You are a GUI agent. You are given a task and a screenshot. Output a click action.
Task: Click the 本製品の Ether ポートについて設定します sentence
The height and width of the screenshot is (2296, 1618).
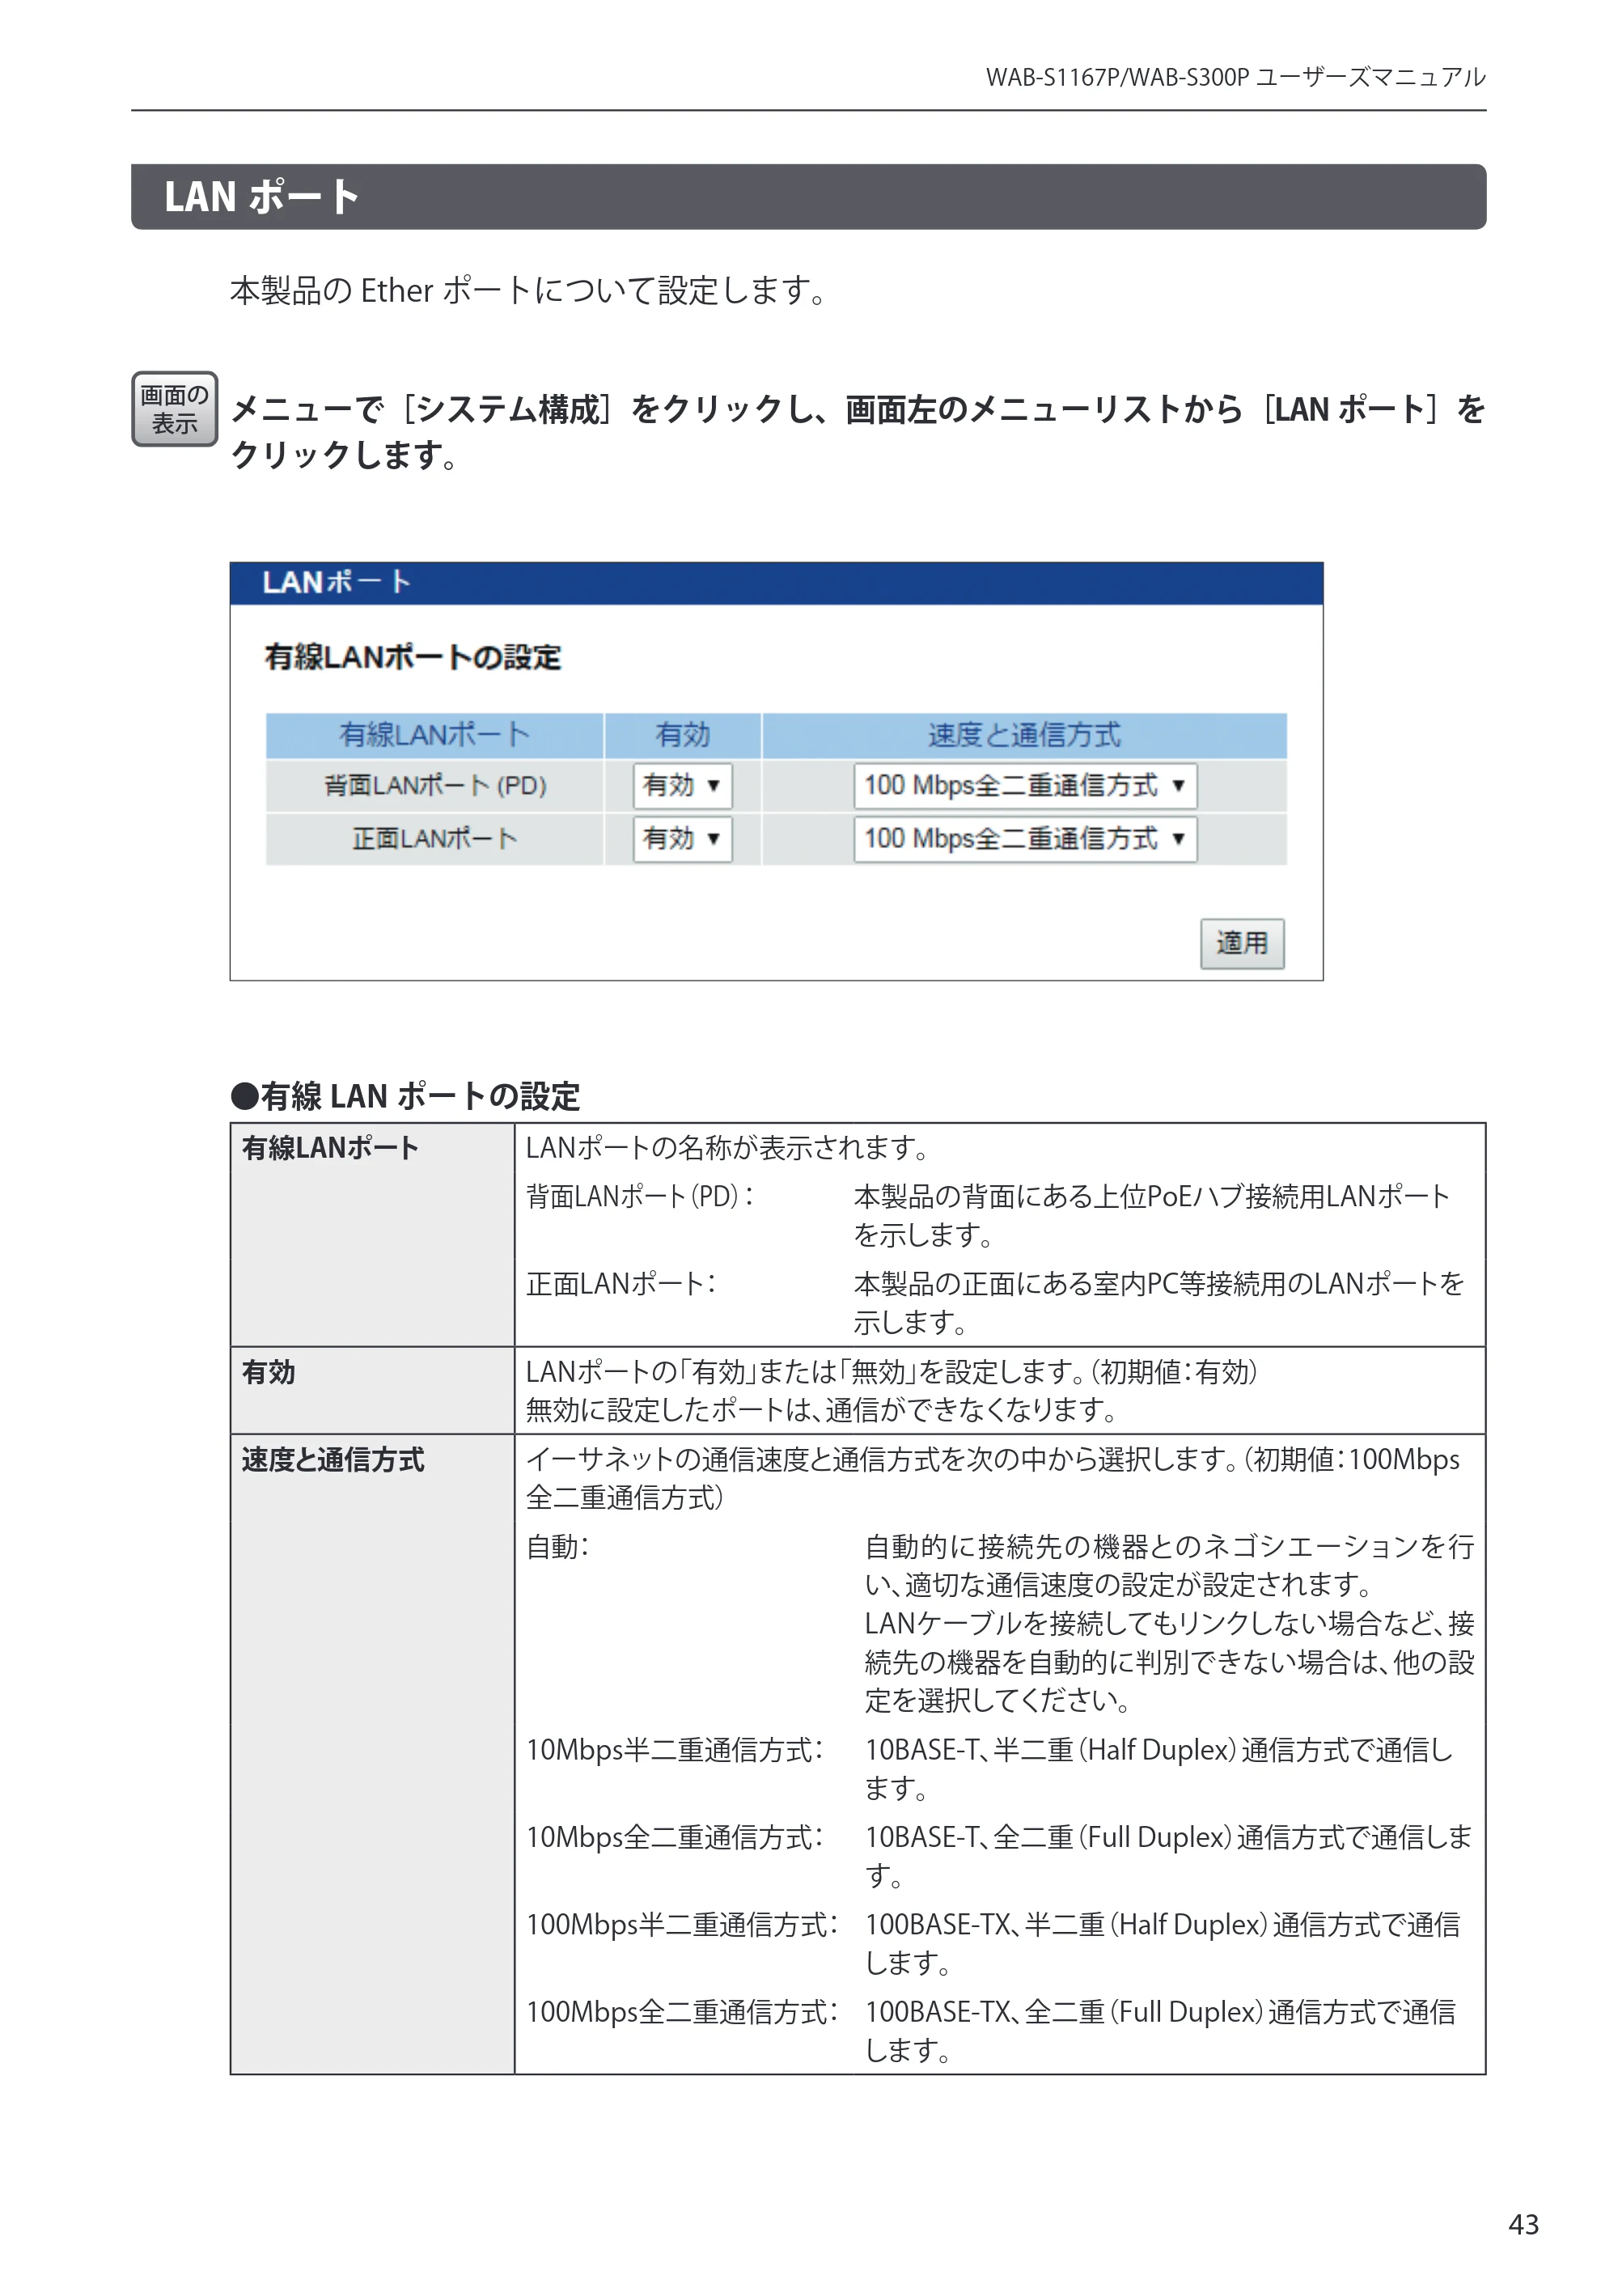(x=528, y=291)
